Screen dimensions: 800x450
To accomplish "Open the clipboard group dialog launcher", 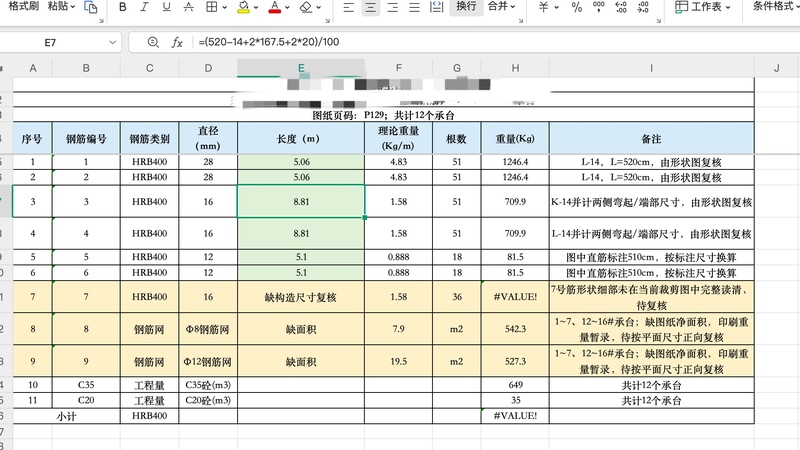I will [101, 21].
